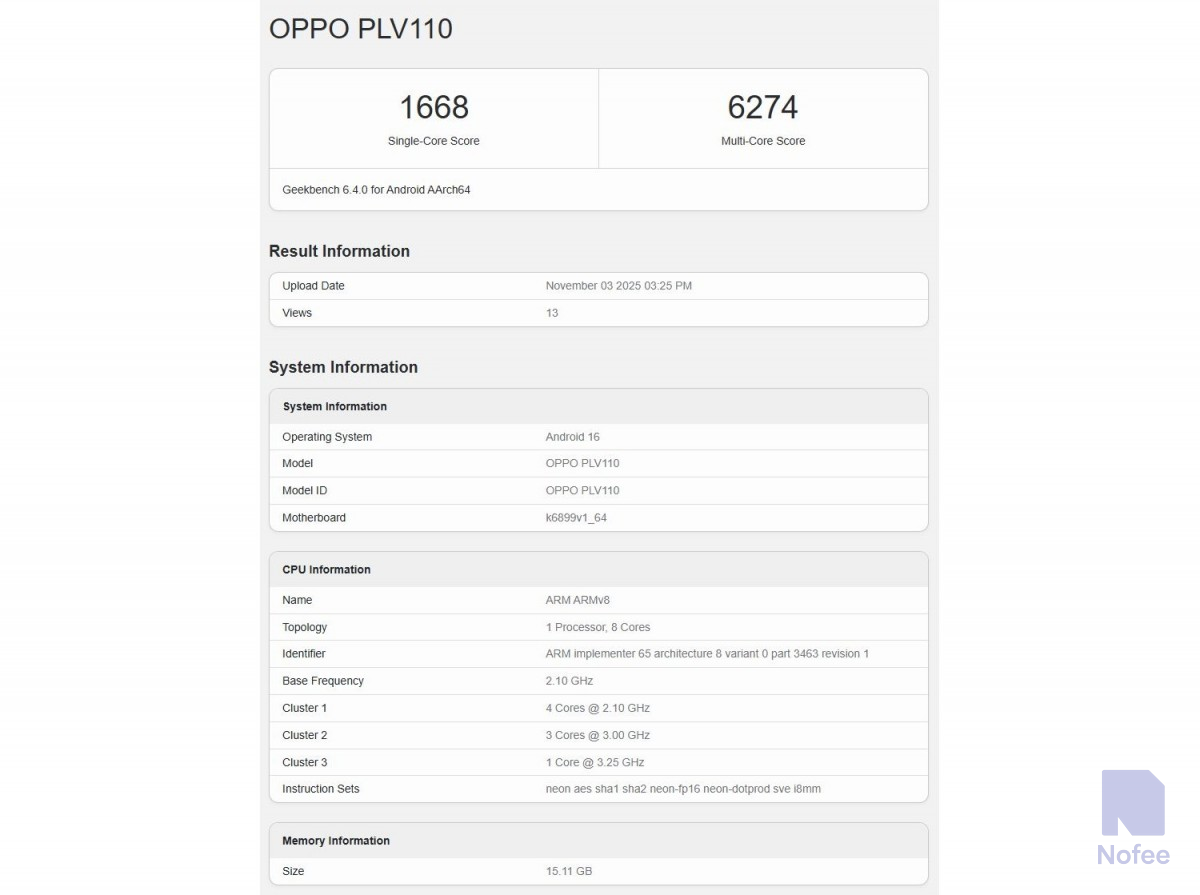The height and width of the screenshot is (895, 1200).
Task: Click the Cluster 3 frequency value
Action: click(x=594, y=762)
